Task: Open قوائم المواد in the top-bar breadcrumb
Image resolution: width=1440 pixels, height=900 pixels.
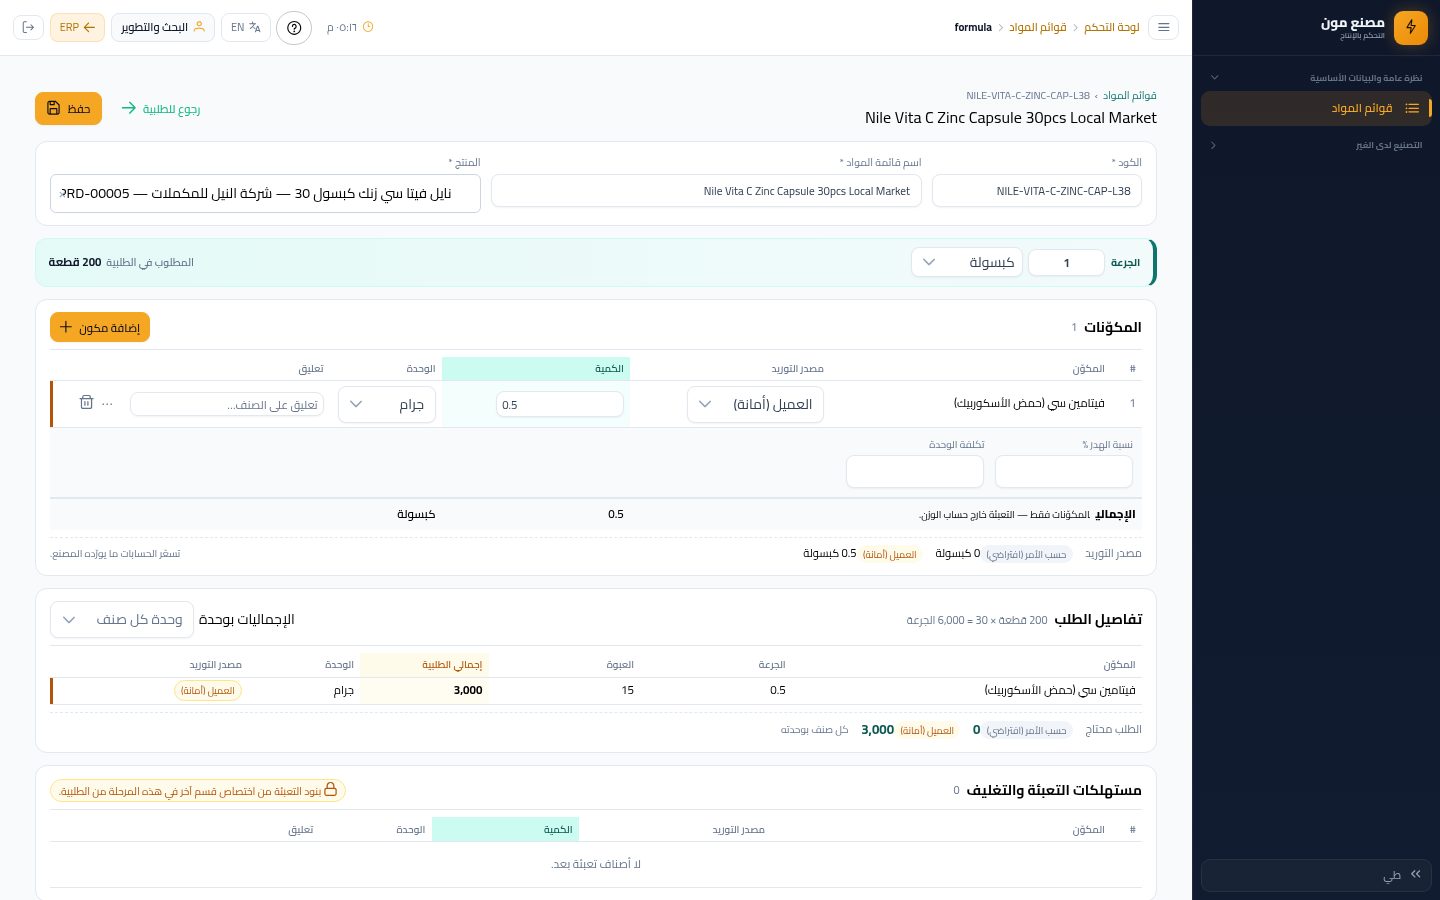Action: point(1038,27)
